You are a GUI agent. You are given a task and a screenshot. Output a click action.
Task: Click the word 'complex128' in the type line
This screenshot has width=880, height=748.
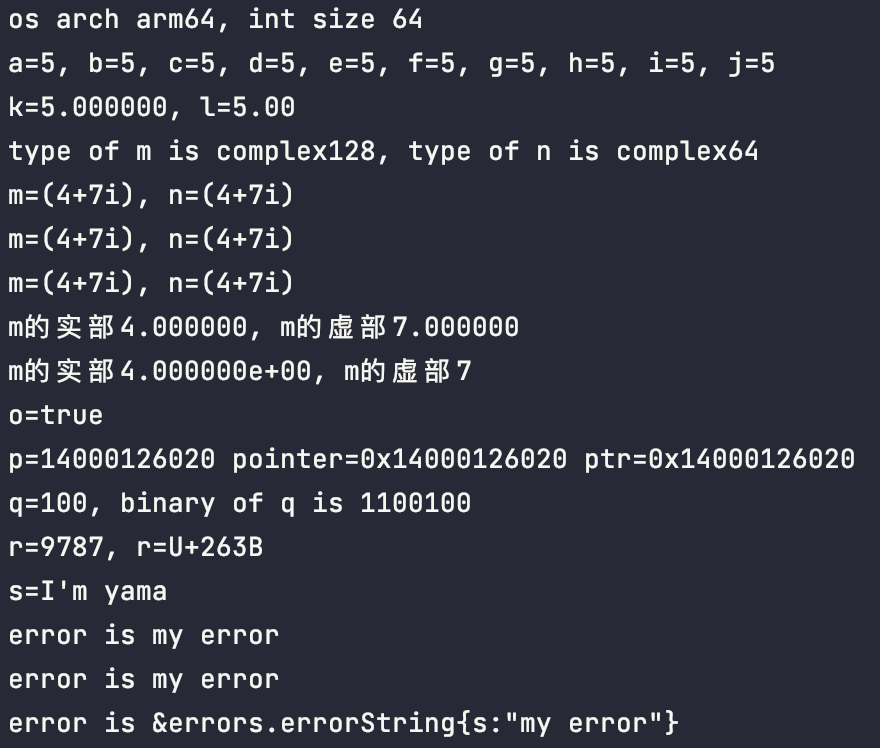[x=296, y=152]
